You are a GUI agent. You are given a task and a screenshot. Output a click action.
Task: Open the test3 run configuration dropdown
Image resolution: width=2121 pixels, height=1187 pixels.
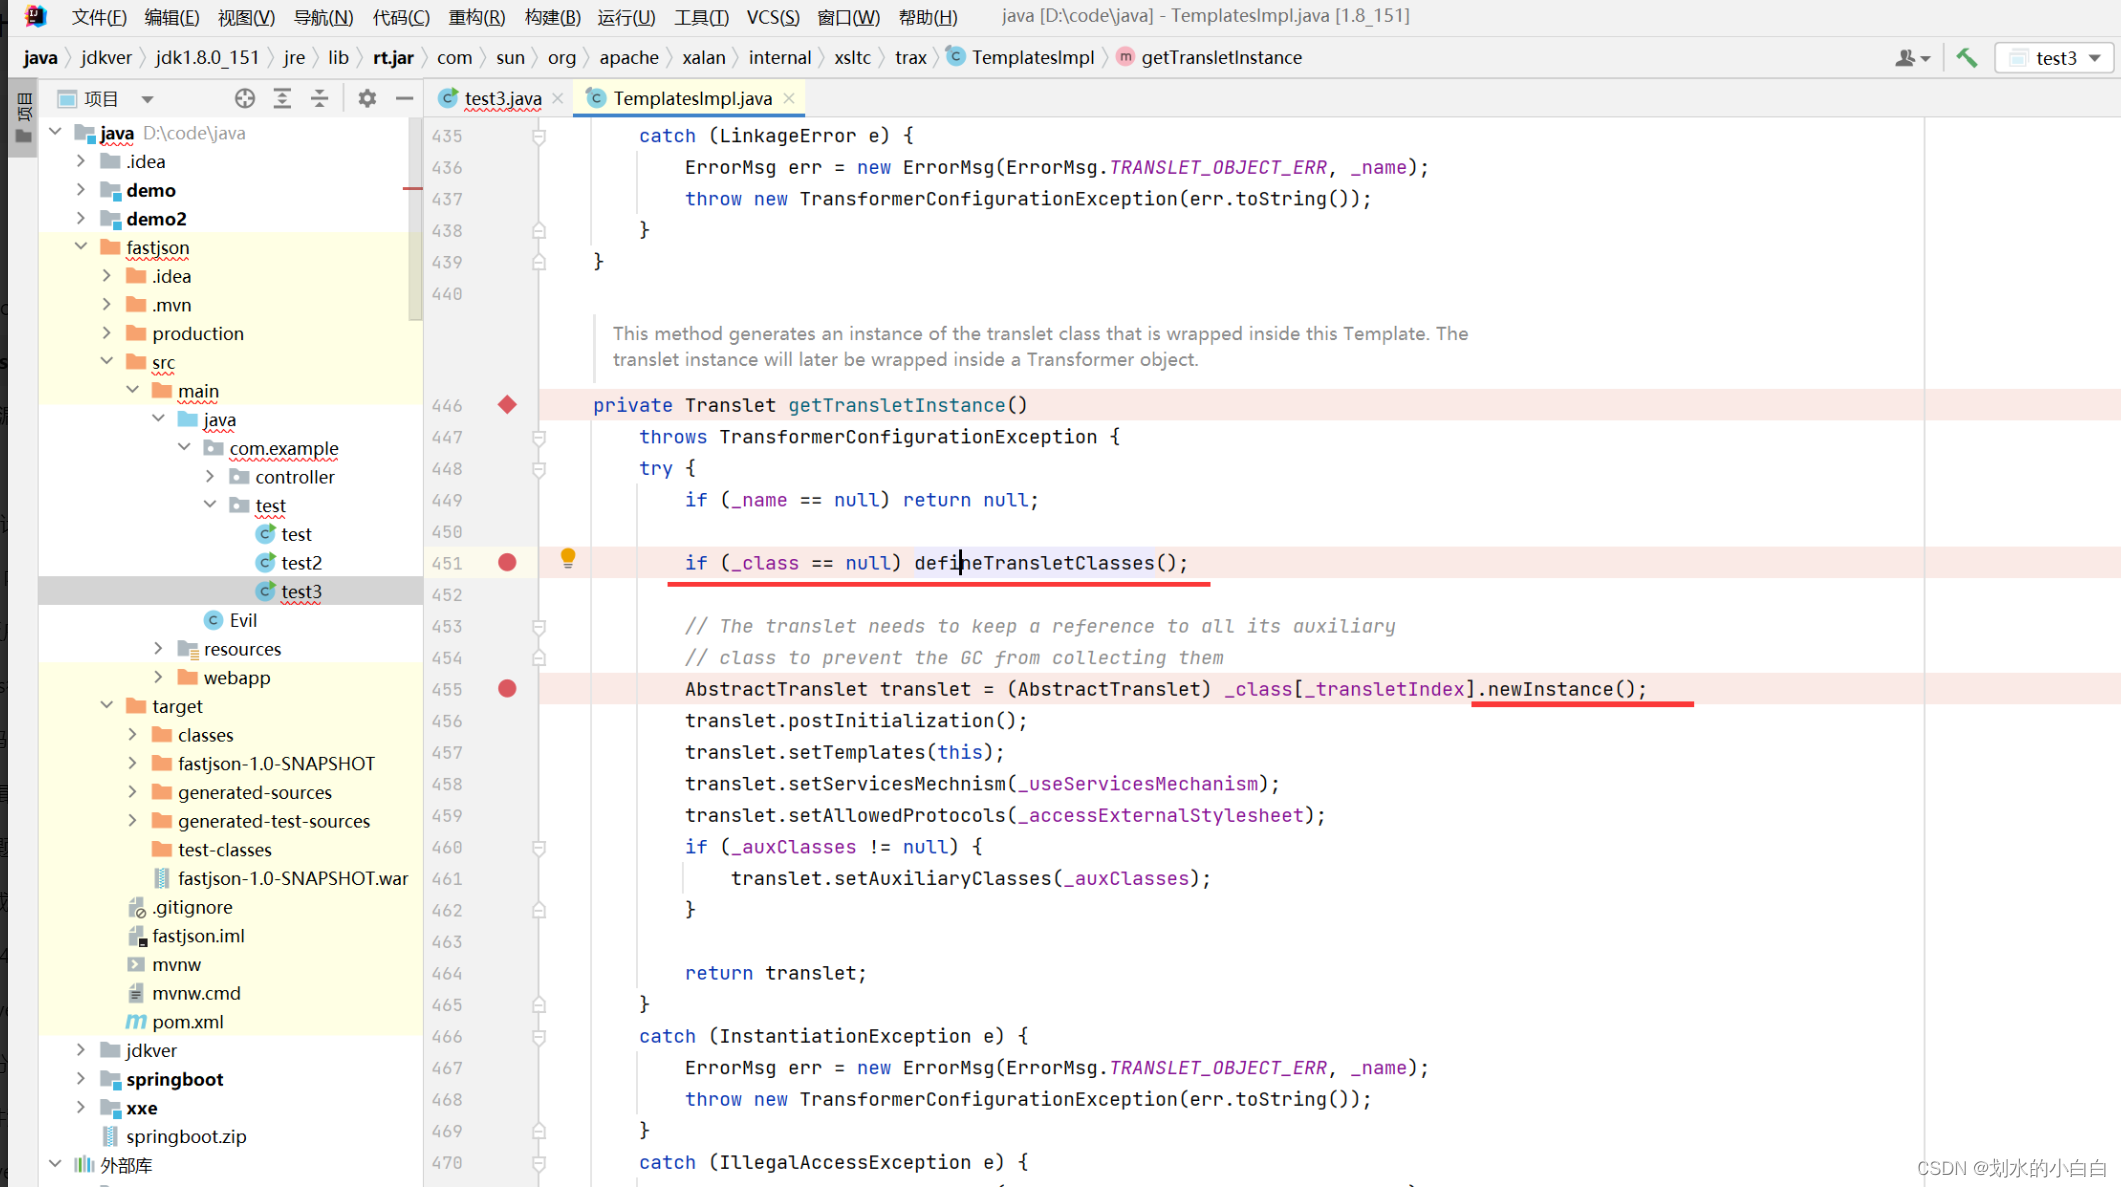(2055, 58)
